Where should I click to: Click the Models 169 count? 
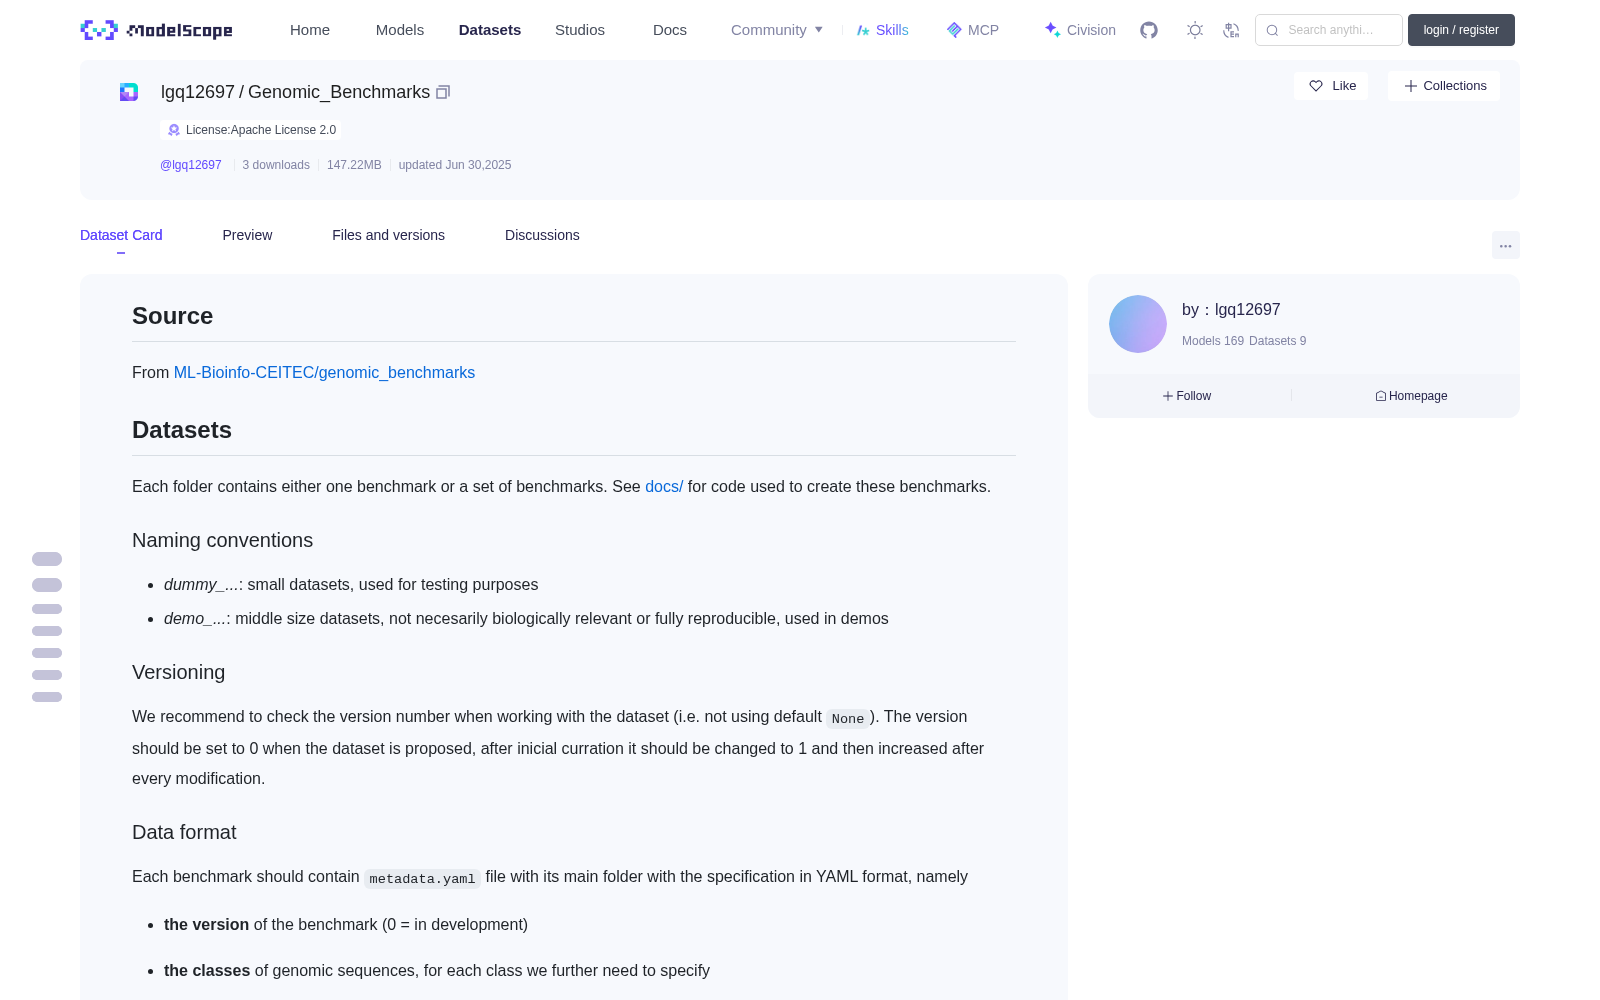1213,341
